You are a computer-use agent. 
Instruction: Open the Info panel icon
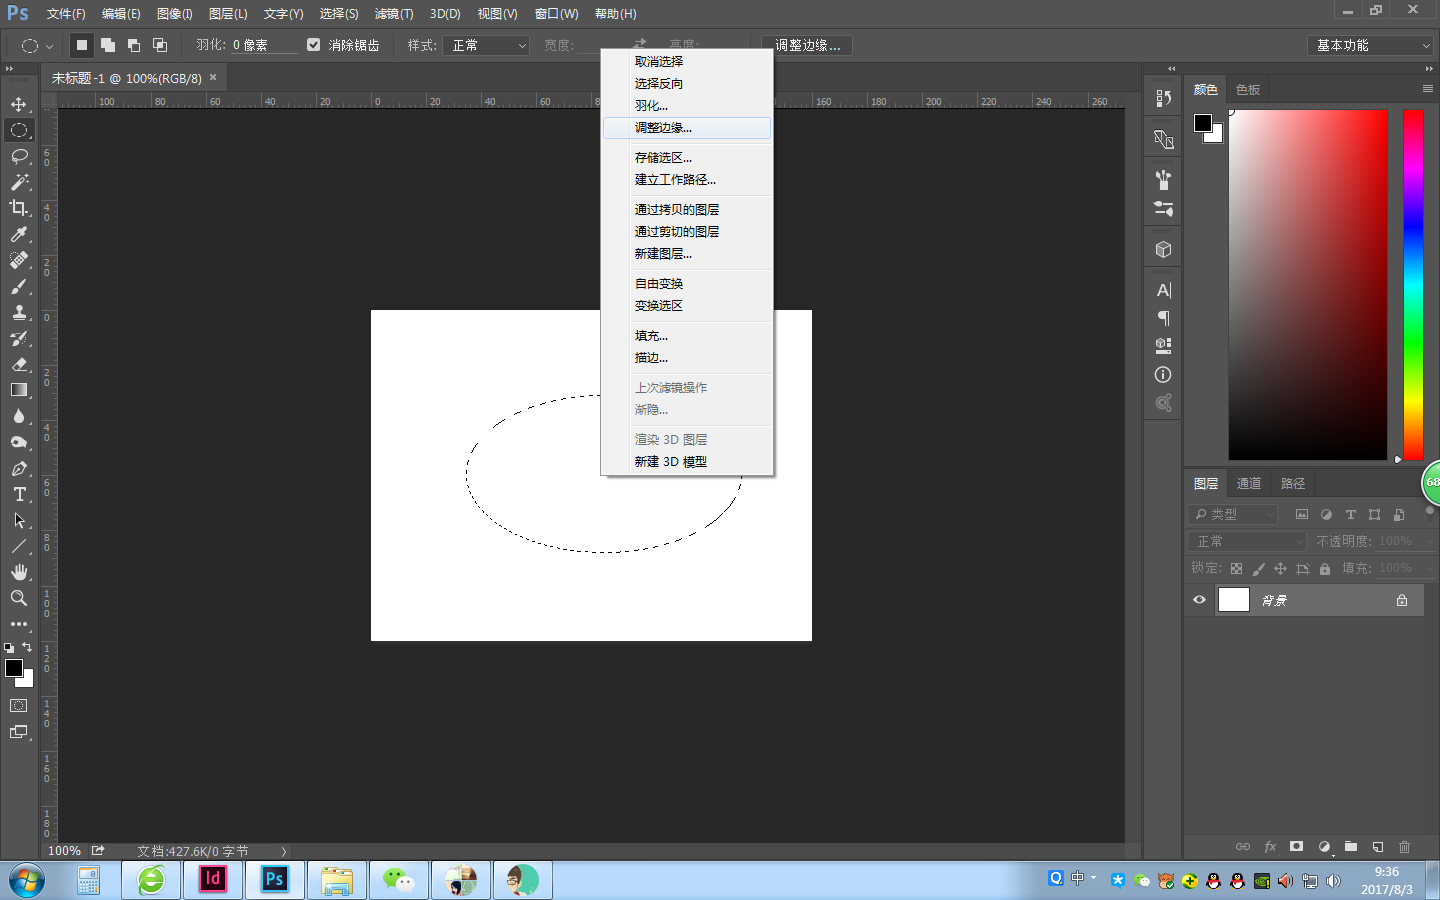[1163, 375]
